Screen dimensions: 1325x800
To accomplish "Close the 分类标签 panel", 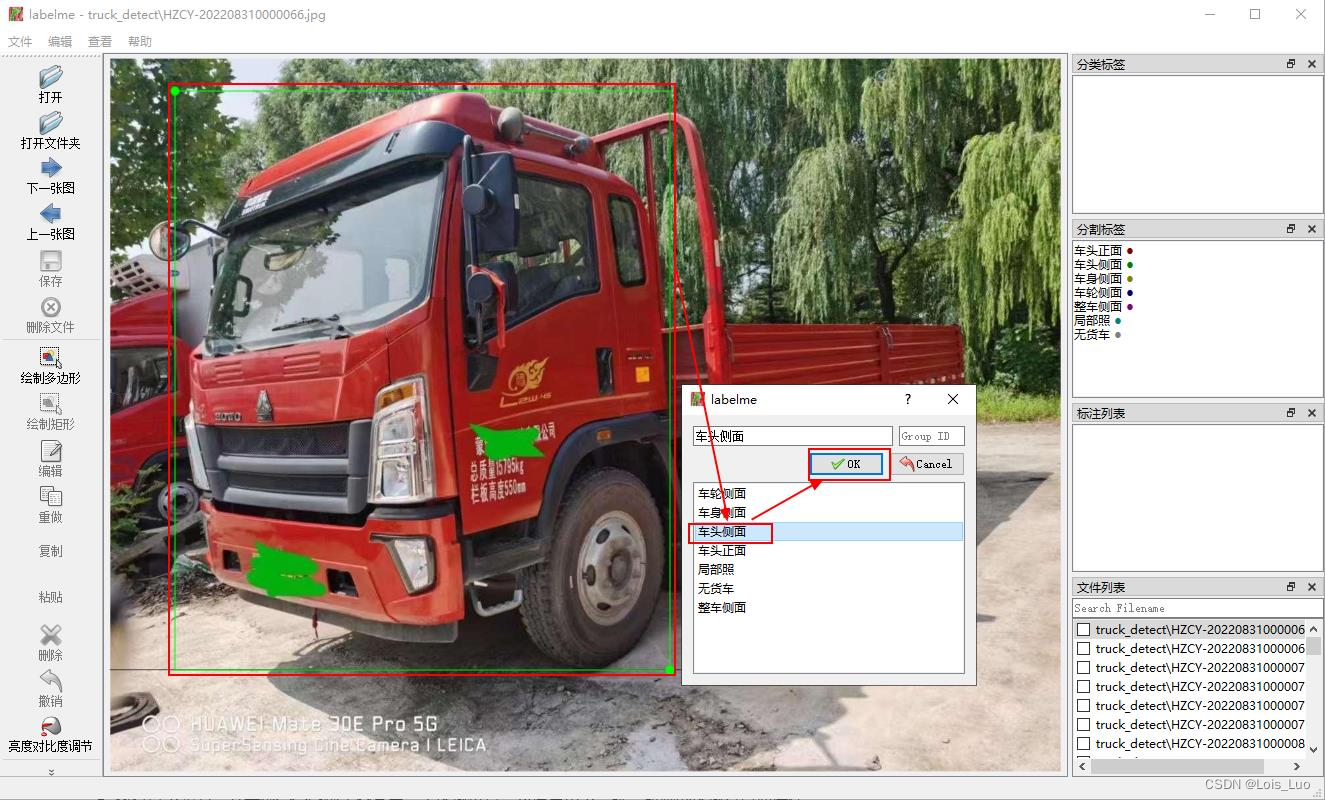I will (x=1312, y=64).
